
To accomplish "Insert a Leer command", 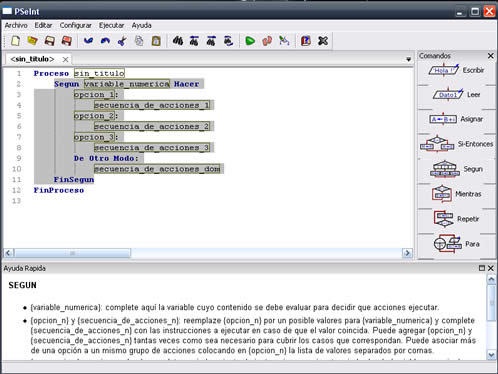I will [456, 95].
